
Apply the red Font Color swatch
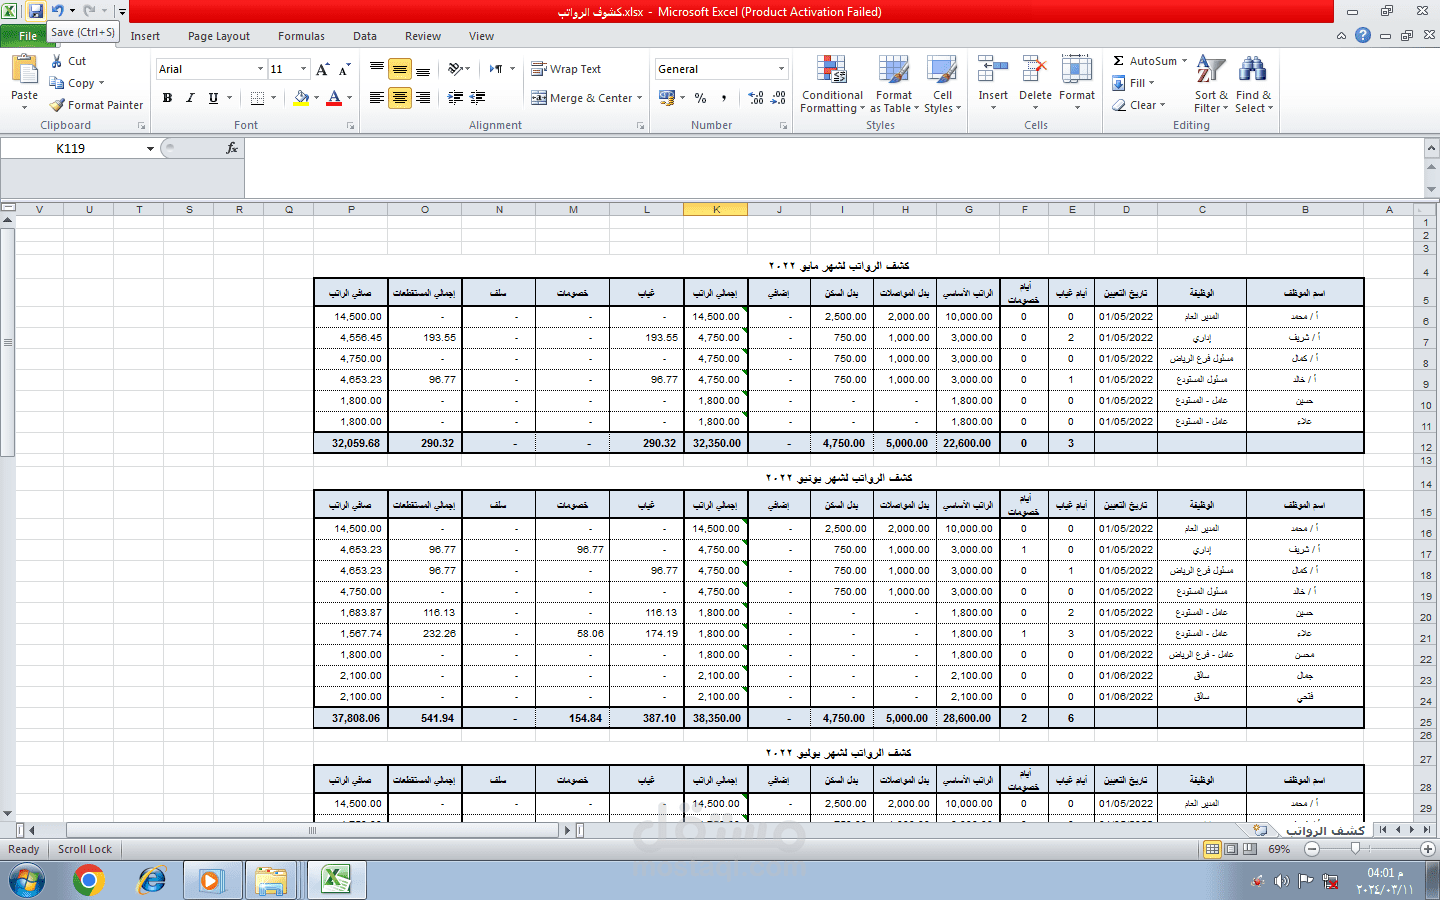(334, 98)
